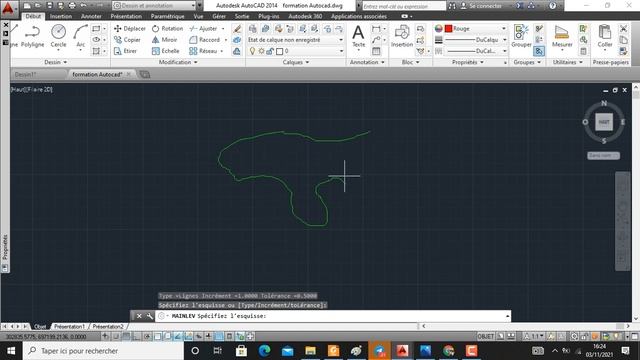Toggle group selection button in Groupes panel
The height and width of the screenshot is (360, 640).
tap(539, 51)
